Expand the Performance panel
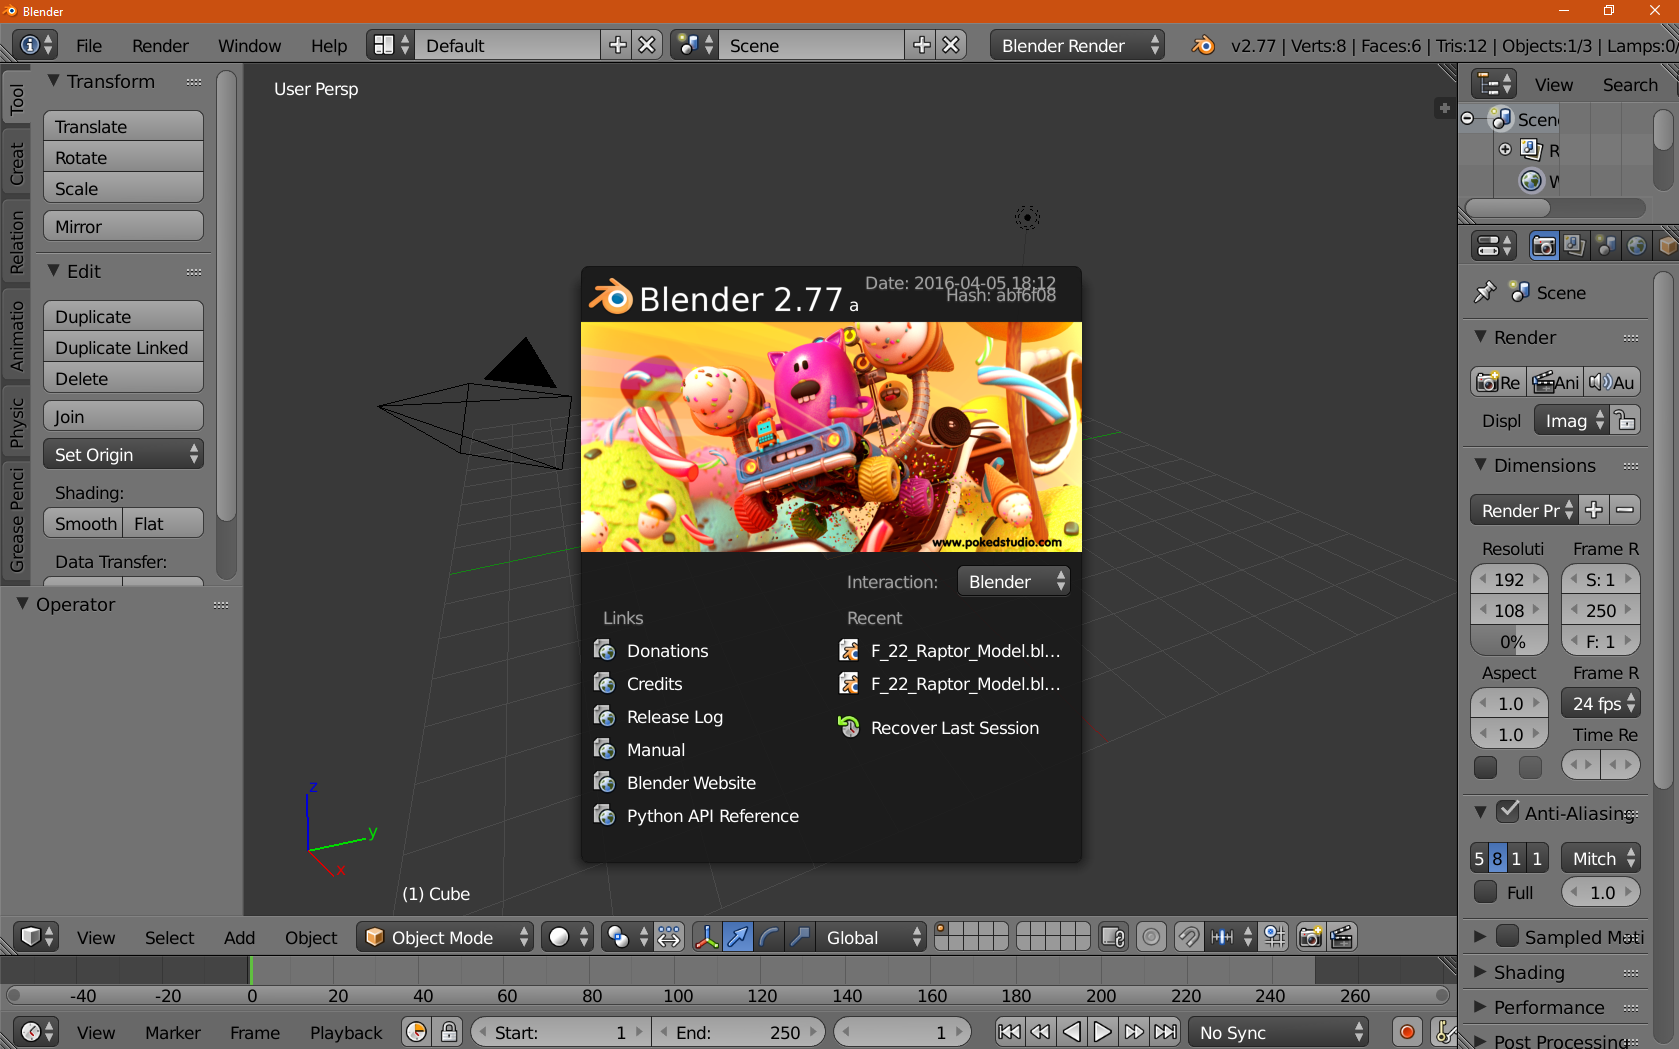This screenshot has width=1679, height=1049. pyautogui.click(x=1481, y=1007)
